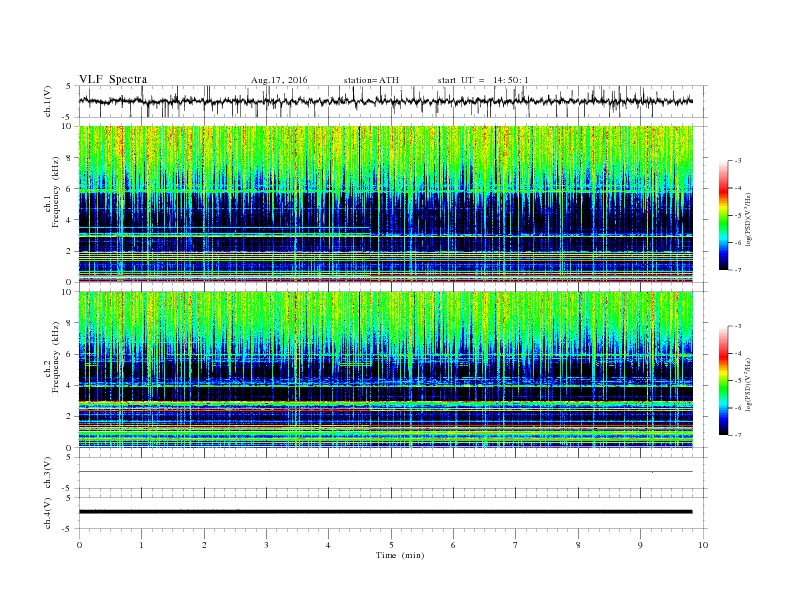This screenshot has height=612, width=792.
Task: Click the time-axis tick label "7"
Action: click(x=516, y=545)
